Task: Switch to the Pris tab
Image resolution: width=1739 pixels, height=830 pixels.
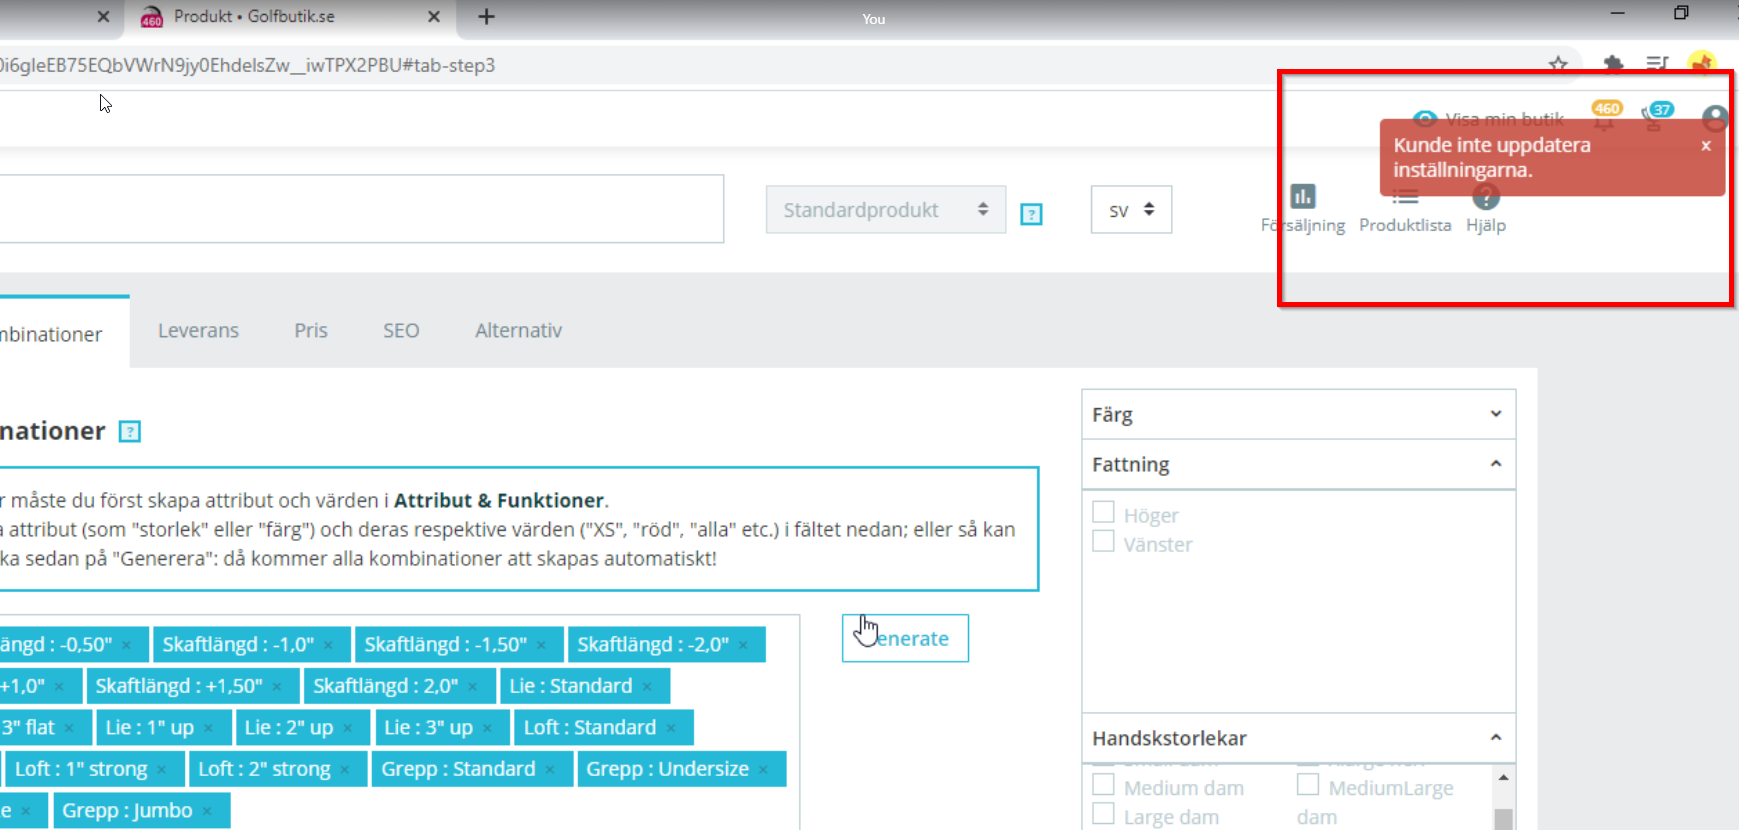Action: pos(311,331)
